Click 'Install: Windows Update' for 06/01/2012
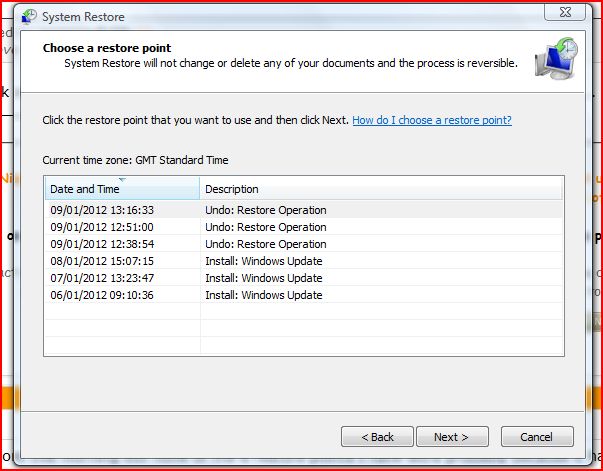This screenshot has height=471, width=603. point(264,295)
